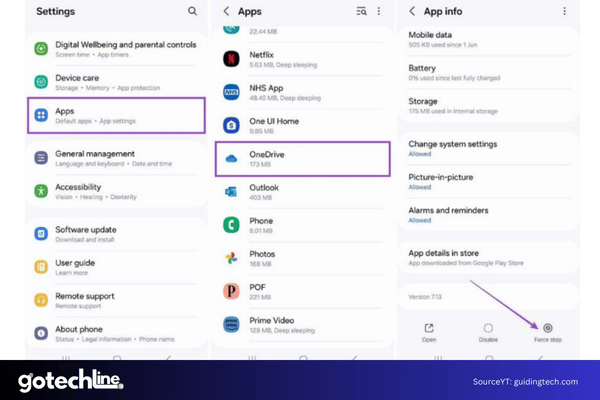Image resolution: width=600 pixels, height=400 pixels.
Task: Tap the One UI Home icon
Action: [231, 125]
